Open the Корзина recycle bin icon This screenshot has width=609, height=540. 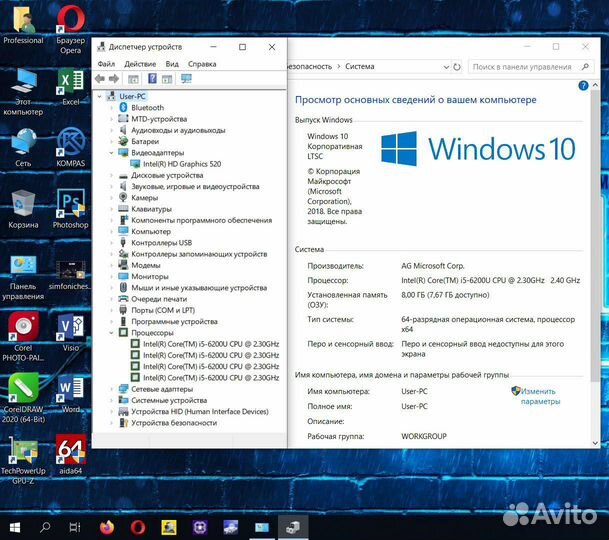click(x=23, y=209)
